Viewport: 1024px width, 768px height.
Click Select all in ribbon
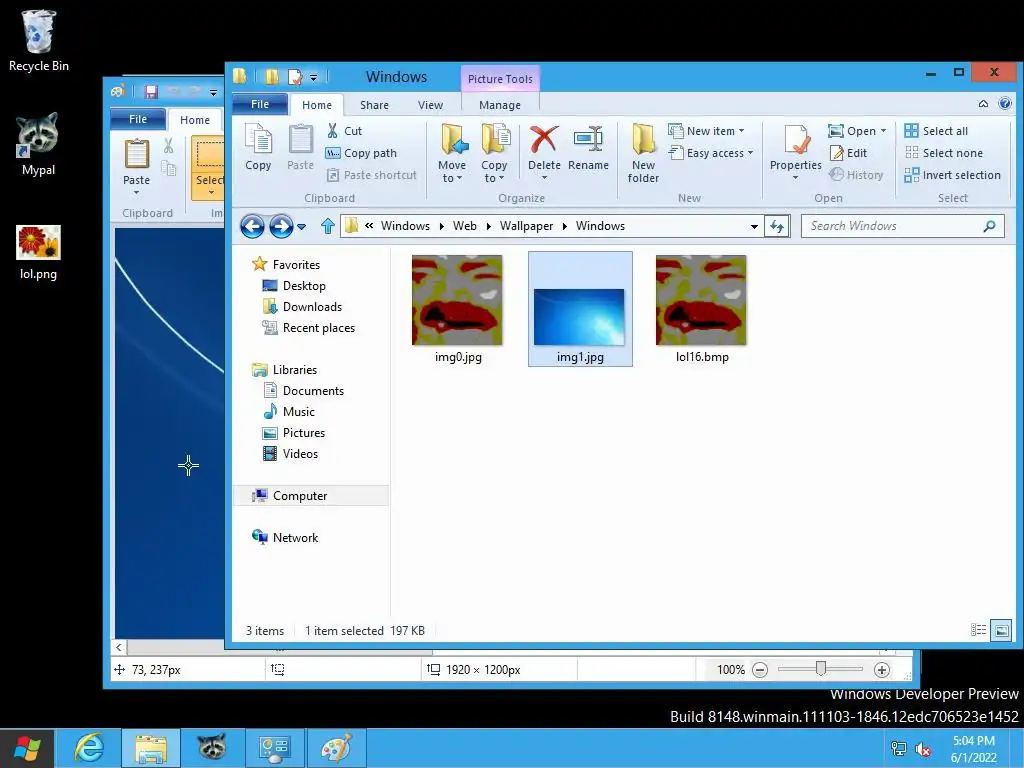pos(936,131)
